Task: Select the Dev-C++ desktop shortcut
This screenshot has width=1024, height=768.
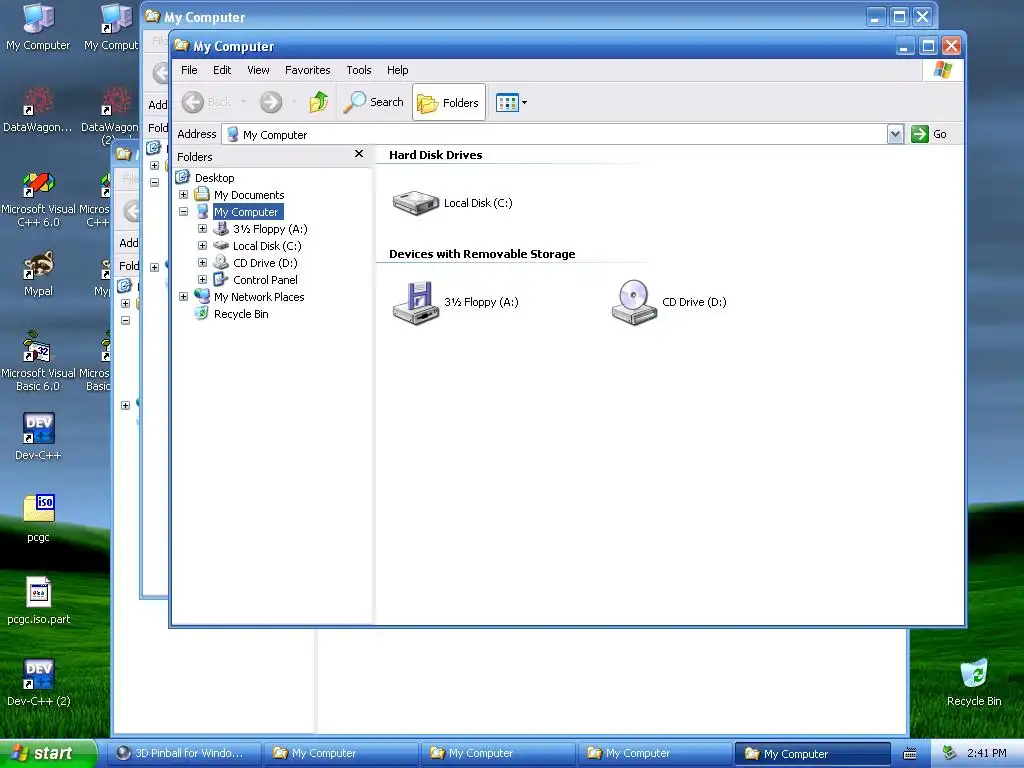Action: coord(38,437)
